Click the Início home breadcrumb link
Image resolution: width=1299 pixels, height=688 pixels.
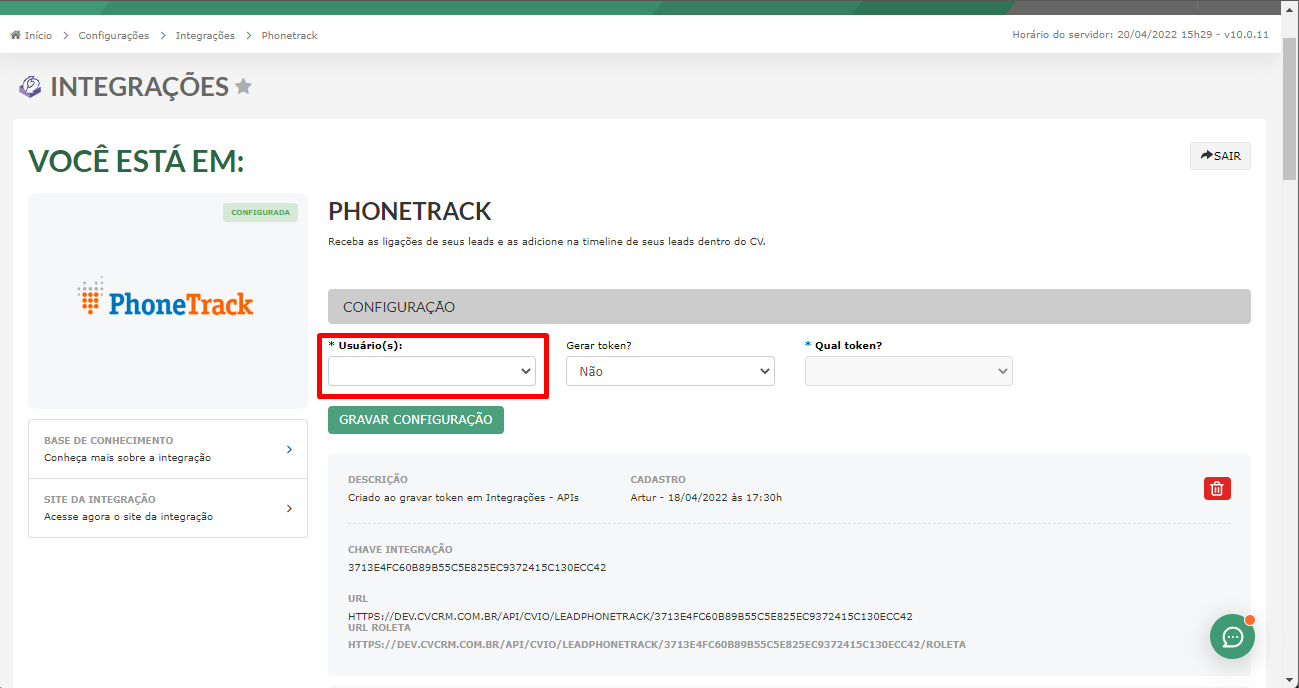[31, 35]
